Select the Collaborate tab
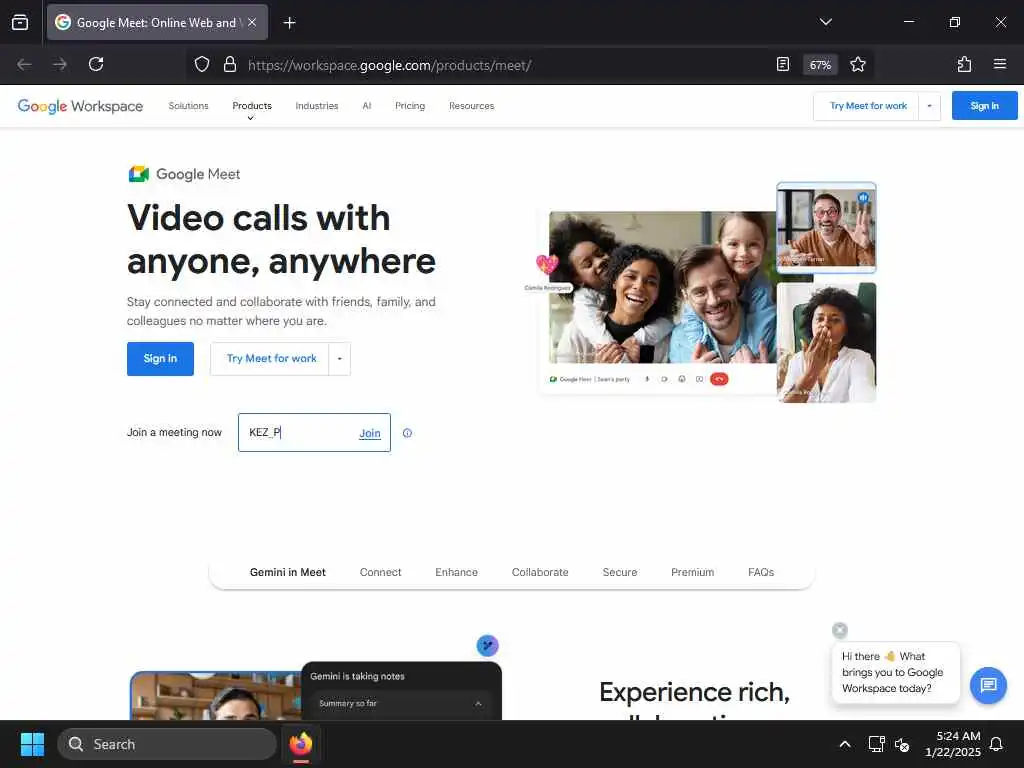Screen dimensions: 1024x768 click(x=540, y=572)
